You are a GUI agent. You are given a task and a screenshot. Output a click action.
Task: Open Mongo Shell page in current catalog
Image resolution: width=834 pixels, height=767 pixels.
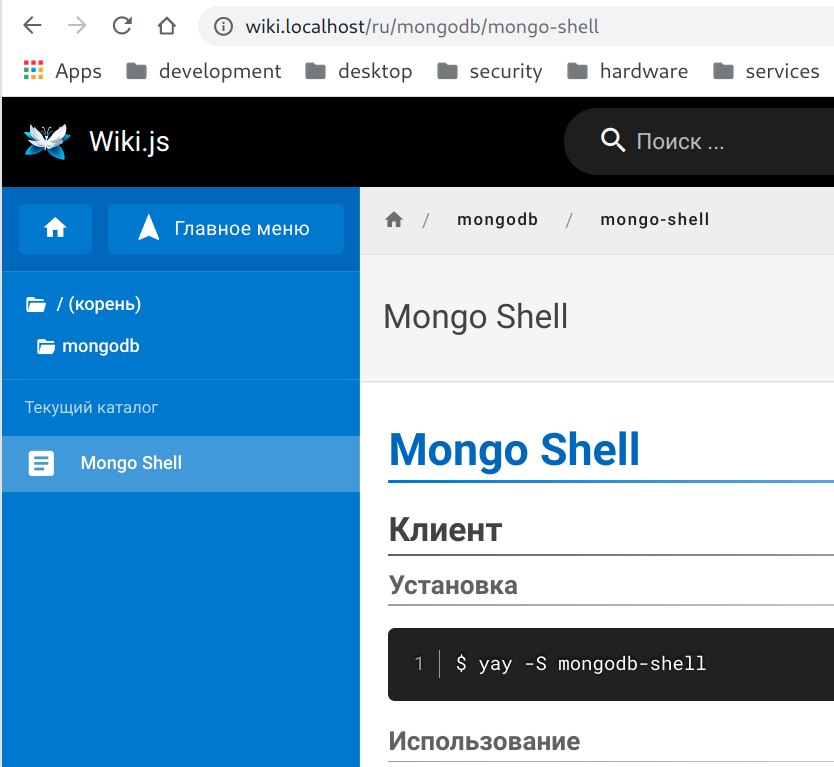[181, 463]
